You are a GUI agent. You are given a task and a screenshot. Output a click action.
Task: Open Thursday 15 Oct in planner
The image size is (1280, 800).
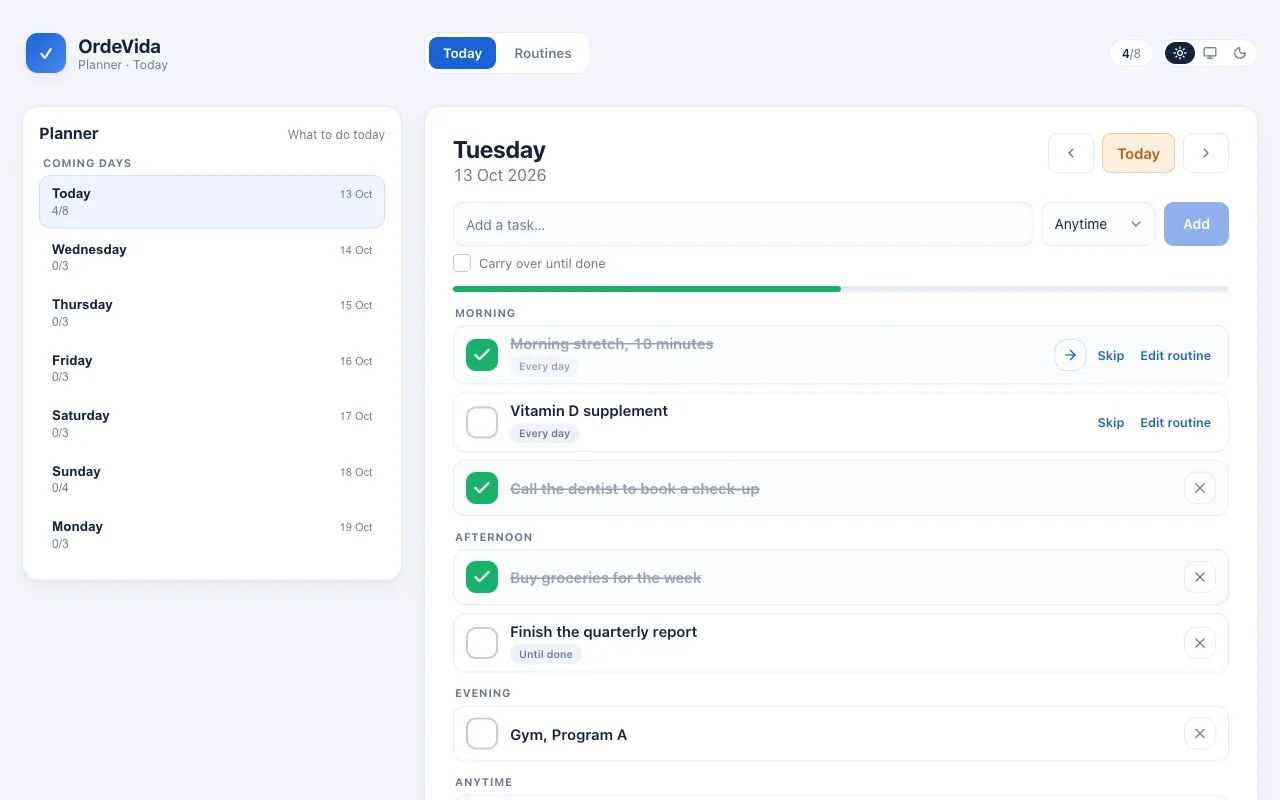pos(212,312)
